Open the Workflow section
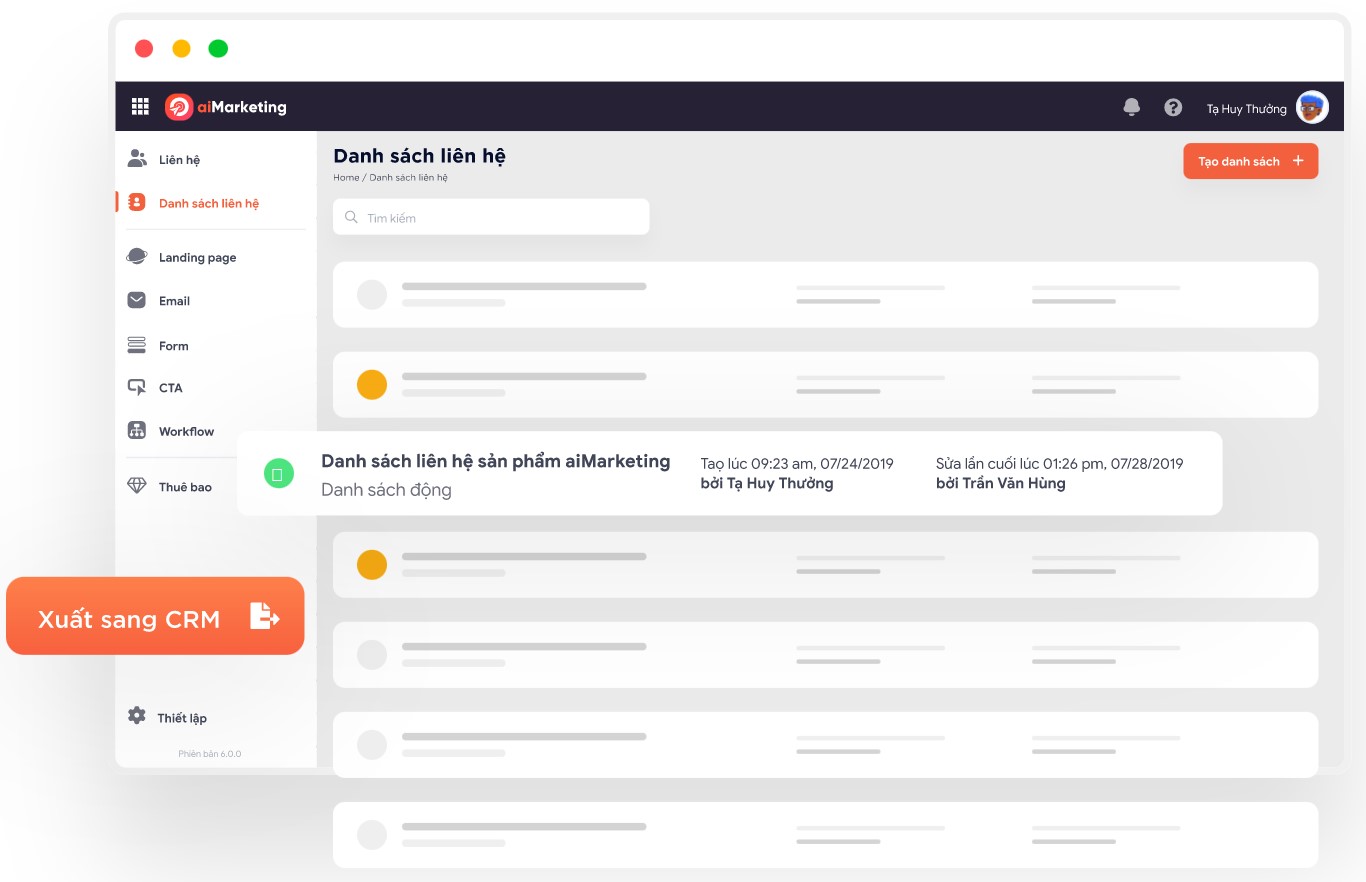This screenshot has height=882, width=1366. (186, 432)
